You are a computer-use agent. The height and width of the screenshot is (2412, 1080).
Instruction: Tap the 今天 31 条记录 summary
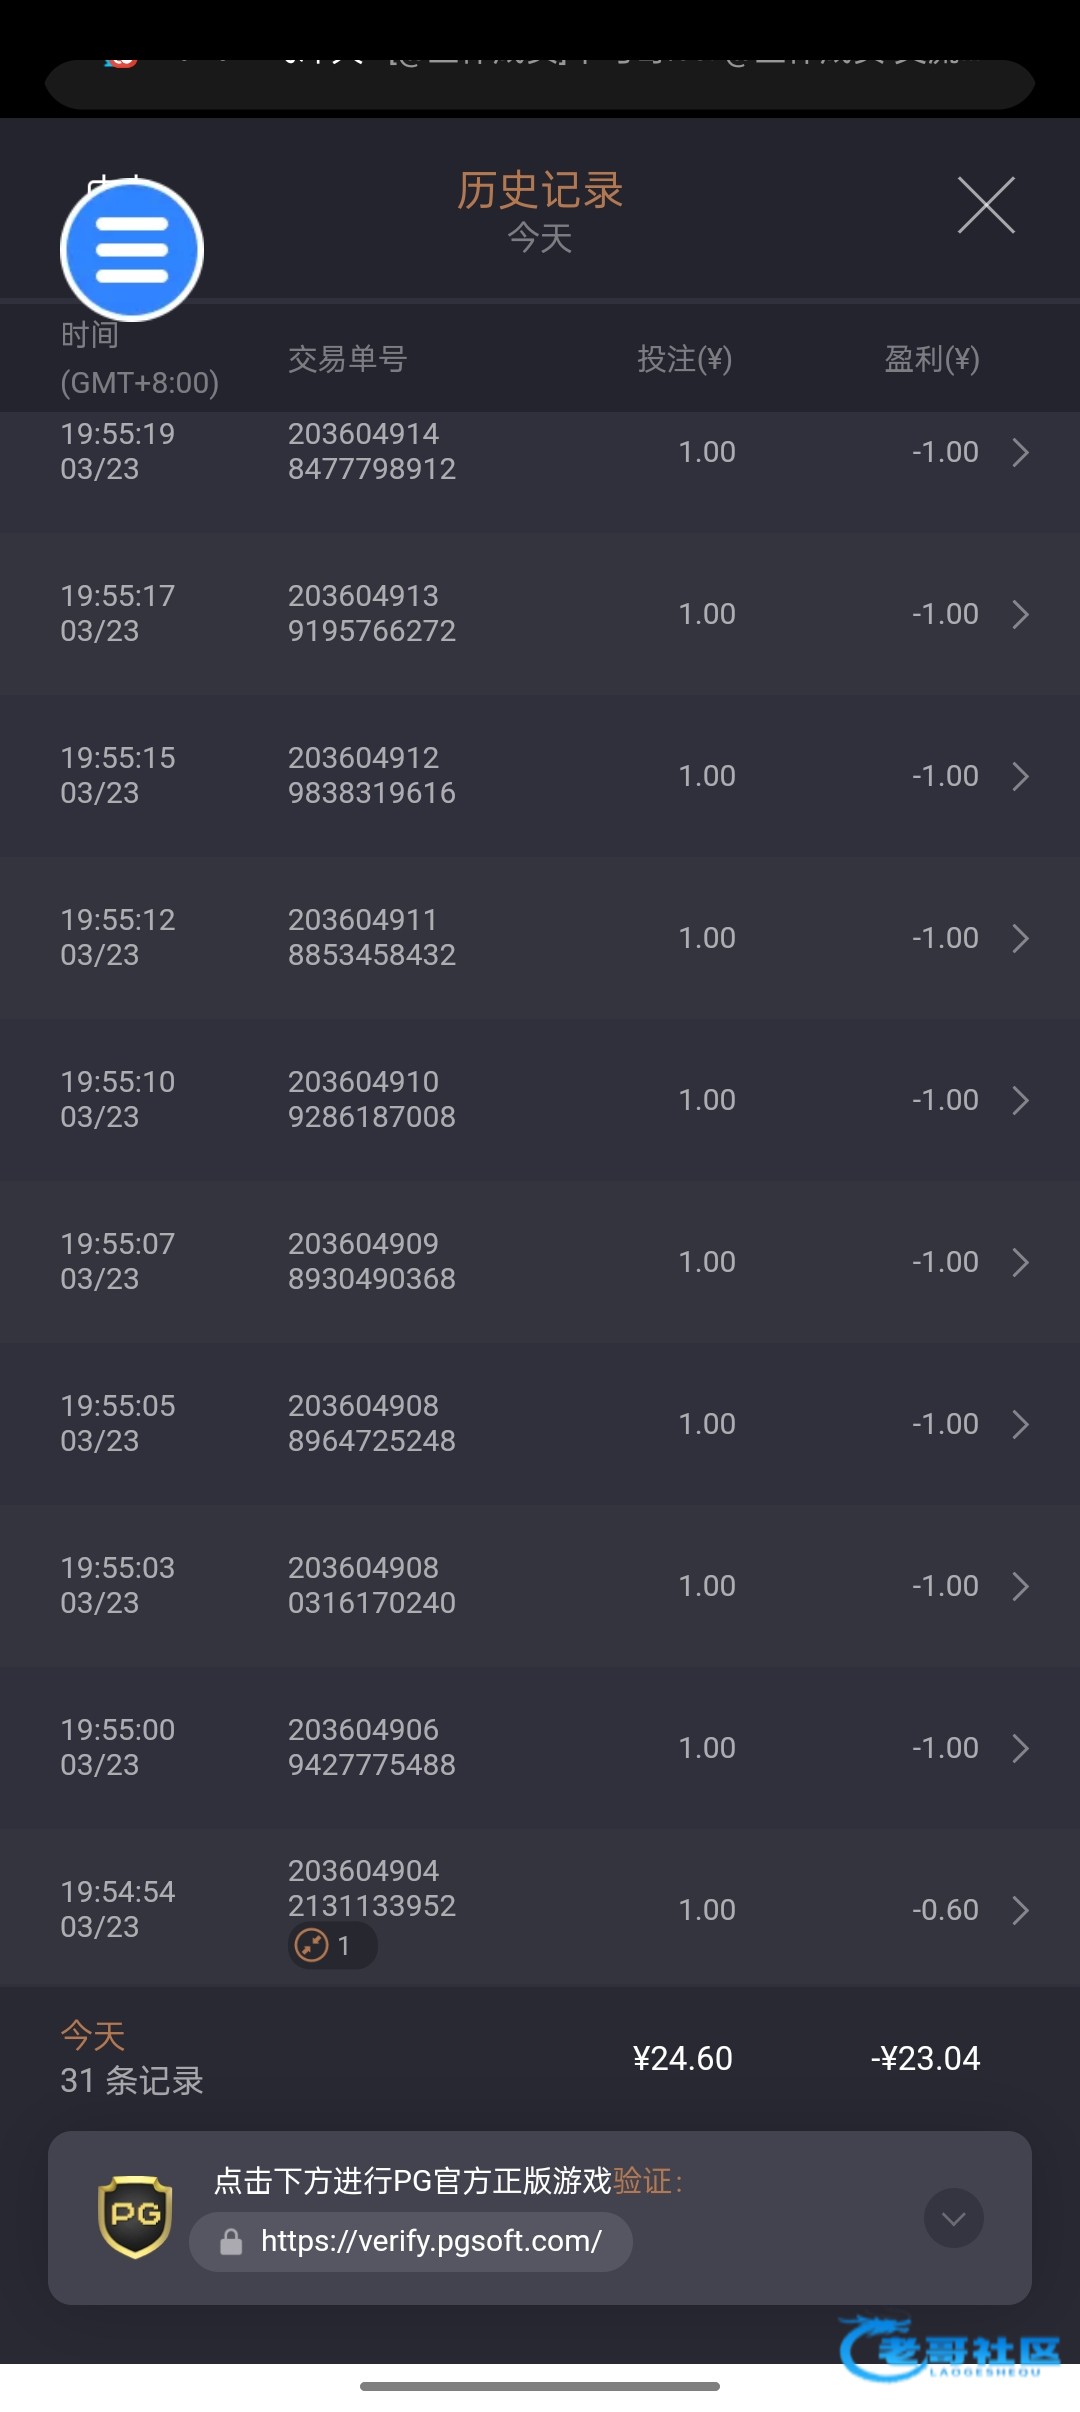(x=132, y=2059)
